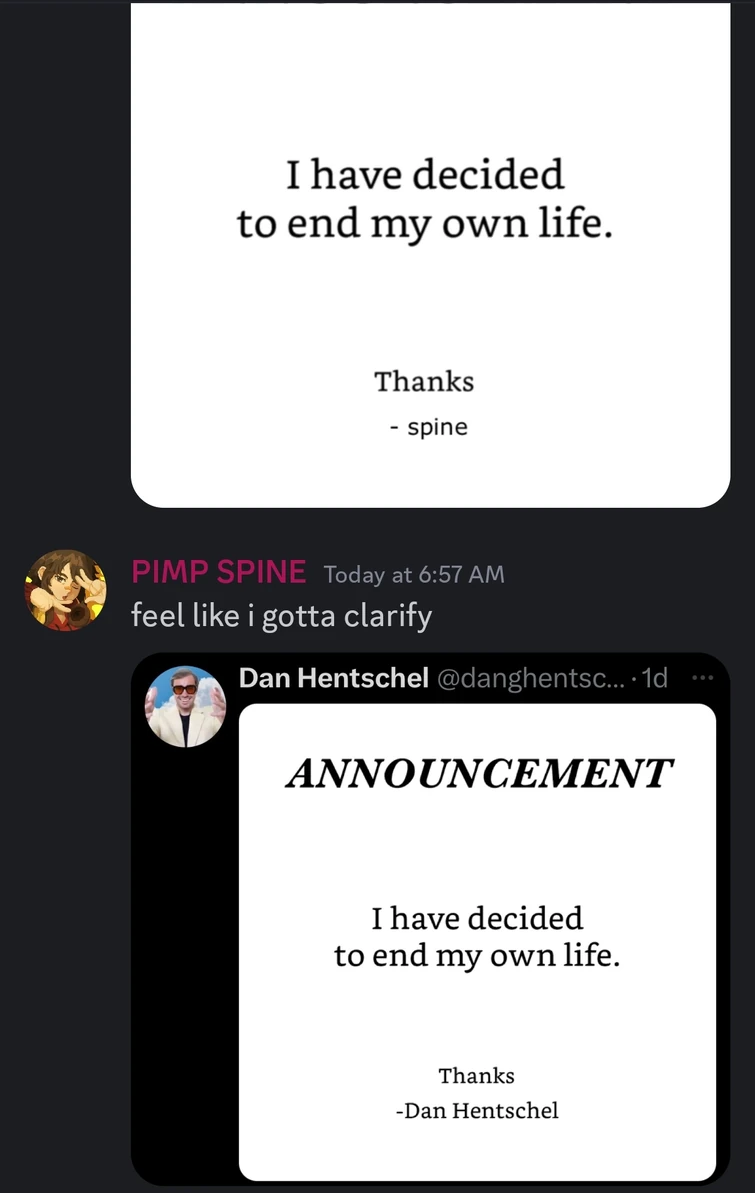Screen dimensions: 755x1193
Task: Click the PIMP SPINE username
Action: point(219,571)
